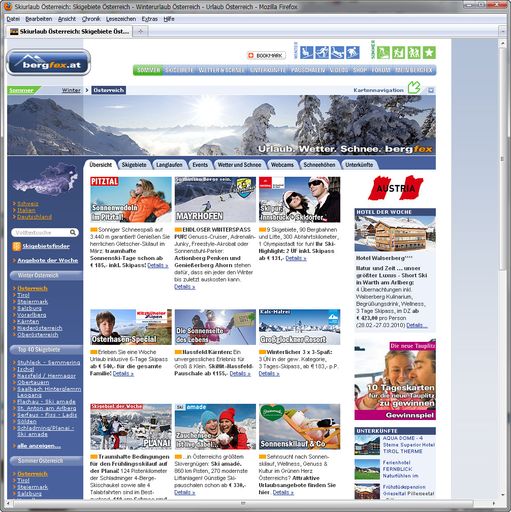511x512 pixels.
Task: Click the Sommer breadcrumb toggle
Action: click(x=22, y=90)
